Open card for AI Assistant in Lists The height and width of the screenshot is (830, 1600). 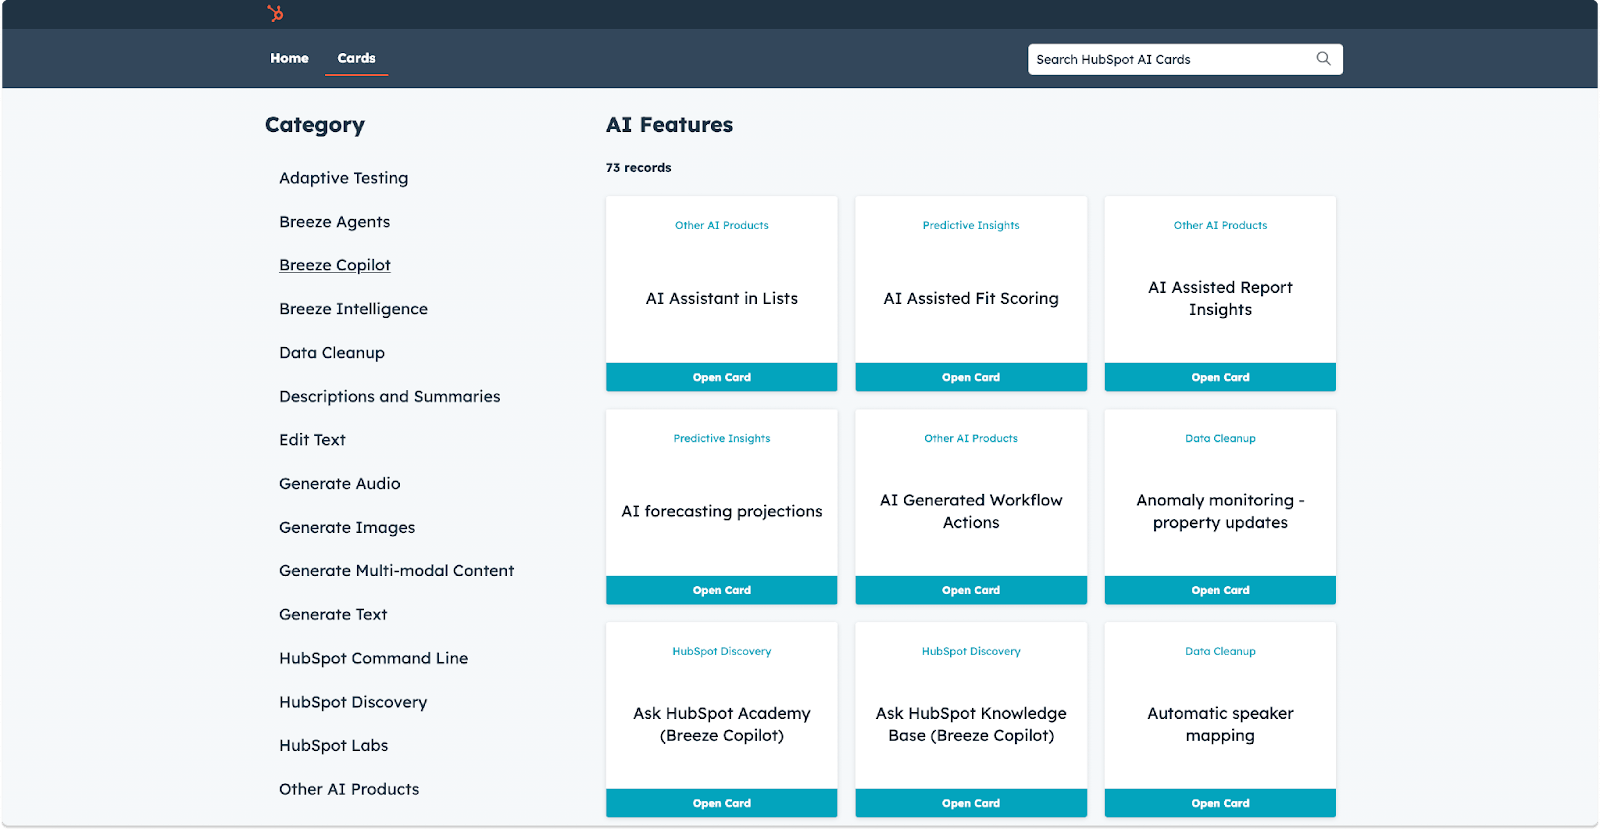(x=721, y=377)
